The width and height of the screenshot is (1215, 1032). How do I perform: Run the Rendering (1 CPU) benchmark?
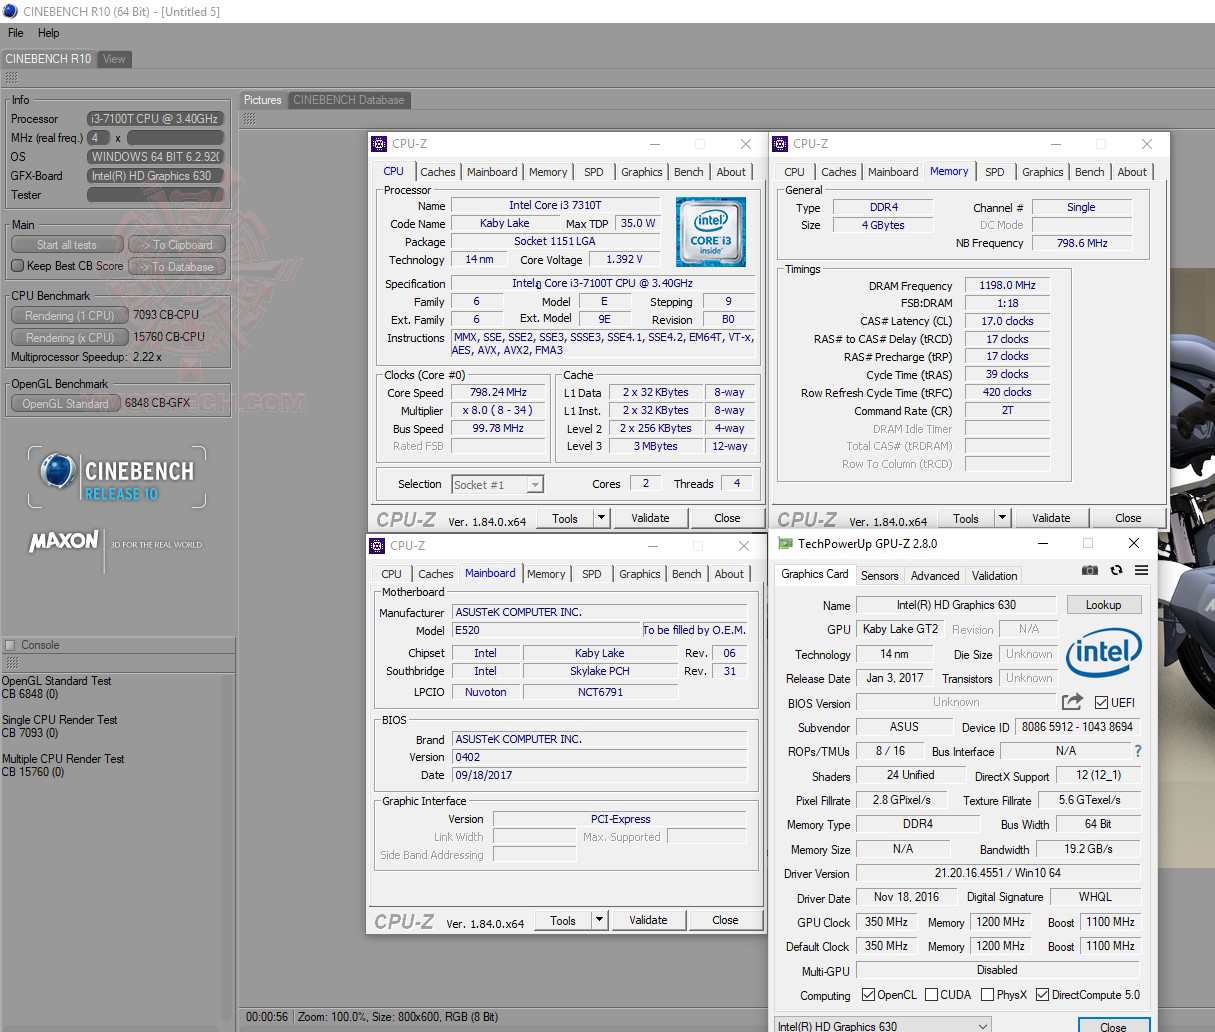[69, 315]
